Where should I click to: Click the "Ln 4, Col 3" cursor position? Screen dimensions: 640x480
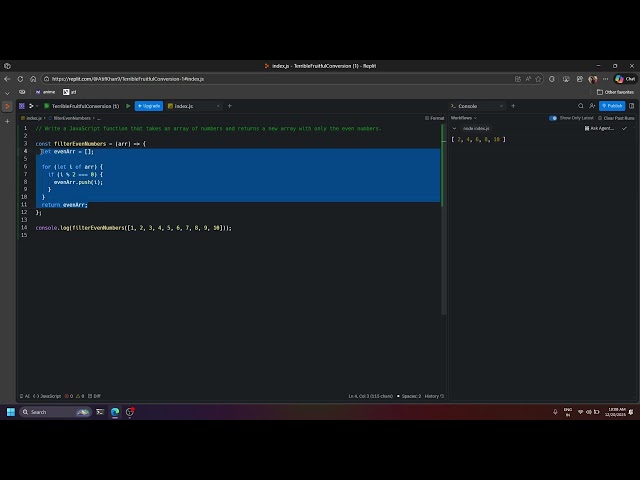[371, 396]
